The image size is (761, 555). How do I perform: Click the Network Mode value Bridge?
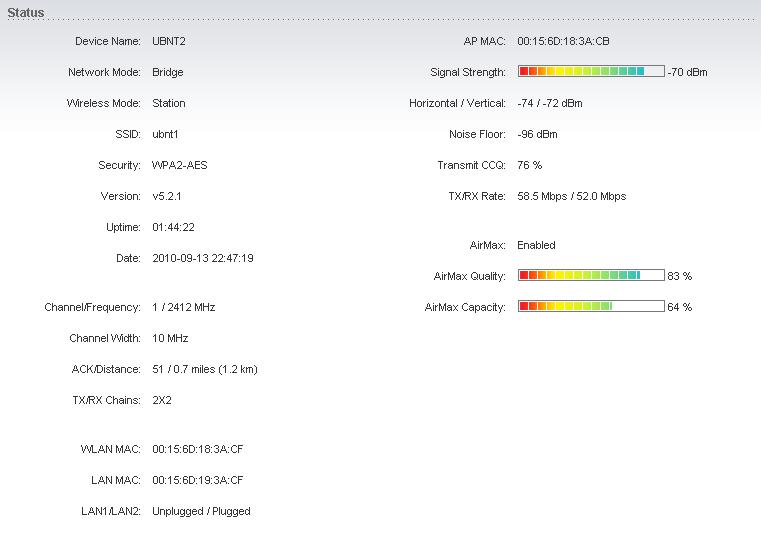click(x=168, y=72)
